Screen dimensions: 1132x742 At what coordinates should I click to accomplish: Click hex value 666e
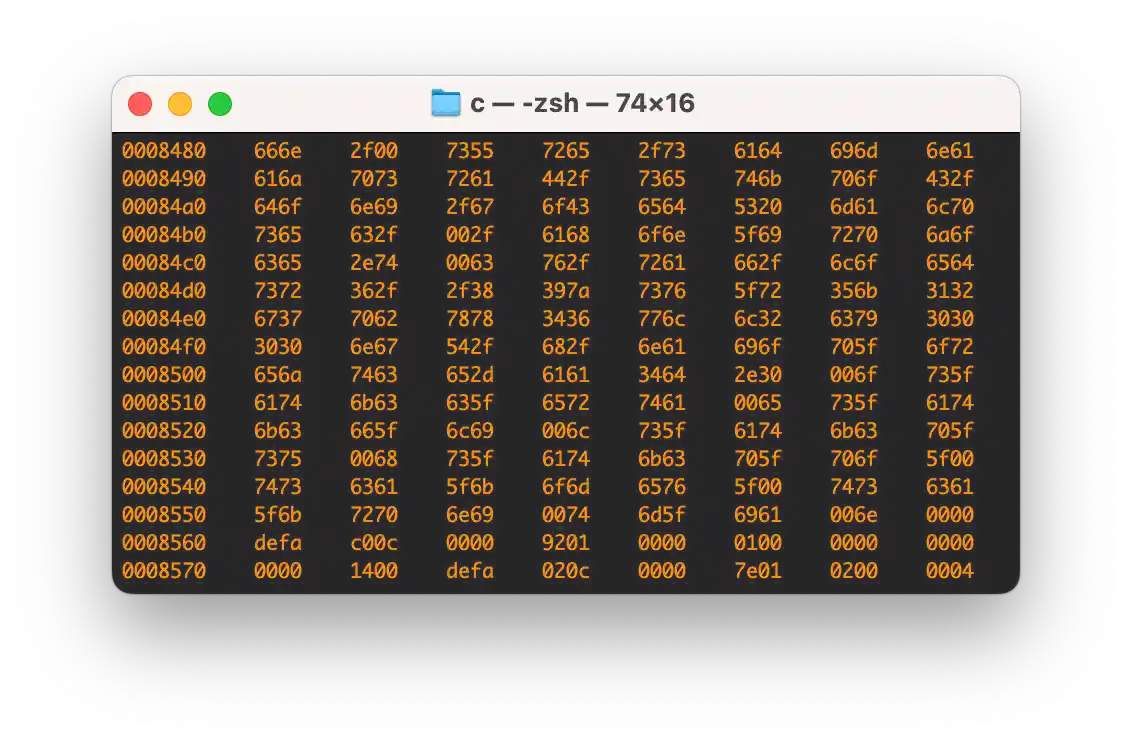(278, 151)
